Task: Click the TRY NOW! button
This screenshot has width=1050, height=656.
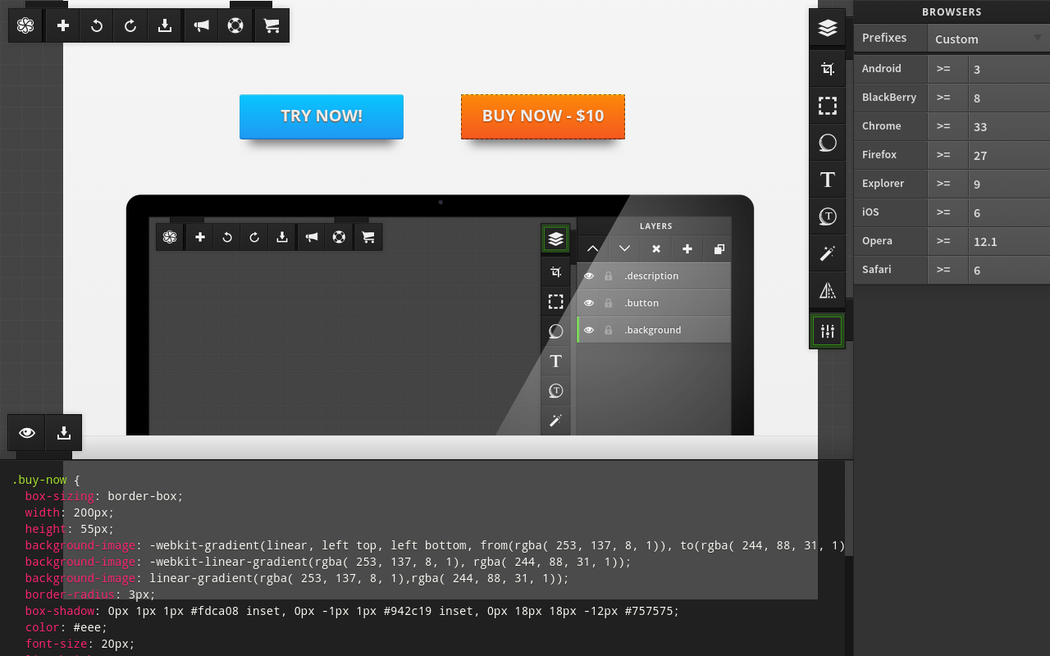Action: pos(321,116)
